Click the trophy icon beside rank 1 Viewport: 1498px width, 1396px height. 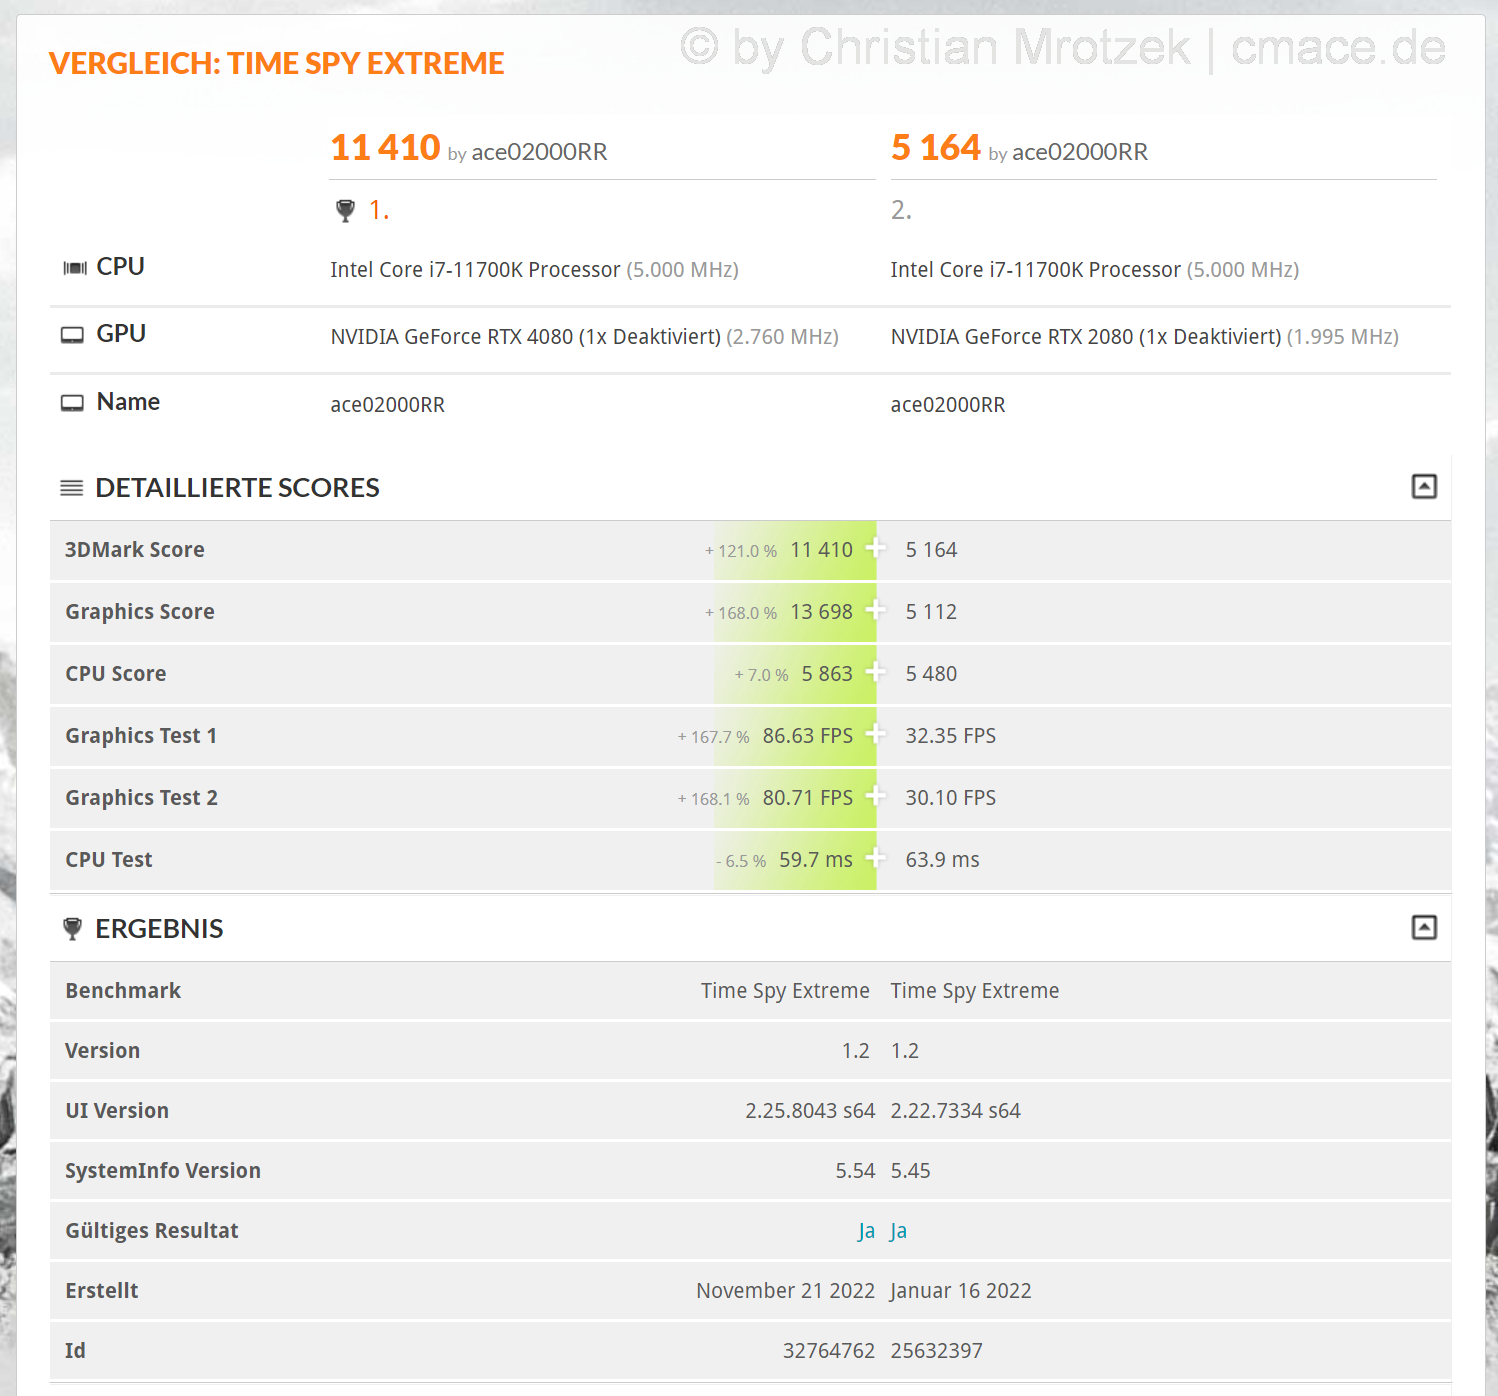pos(345,210)
